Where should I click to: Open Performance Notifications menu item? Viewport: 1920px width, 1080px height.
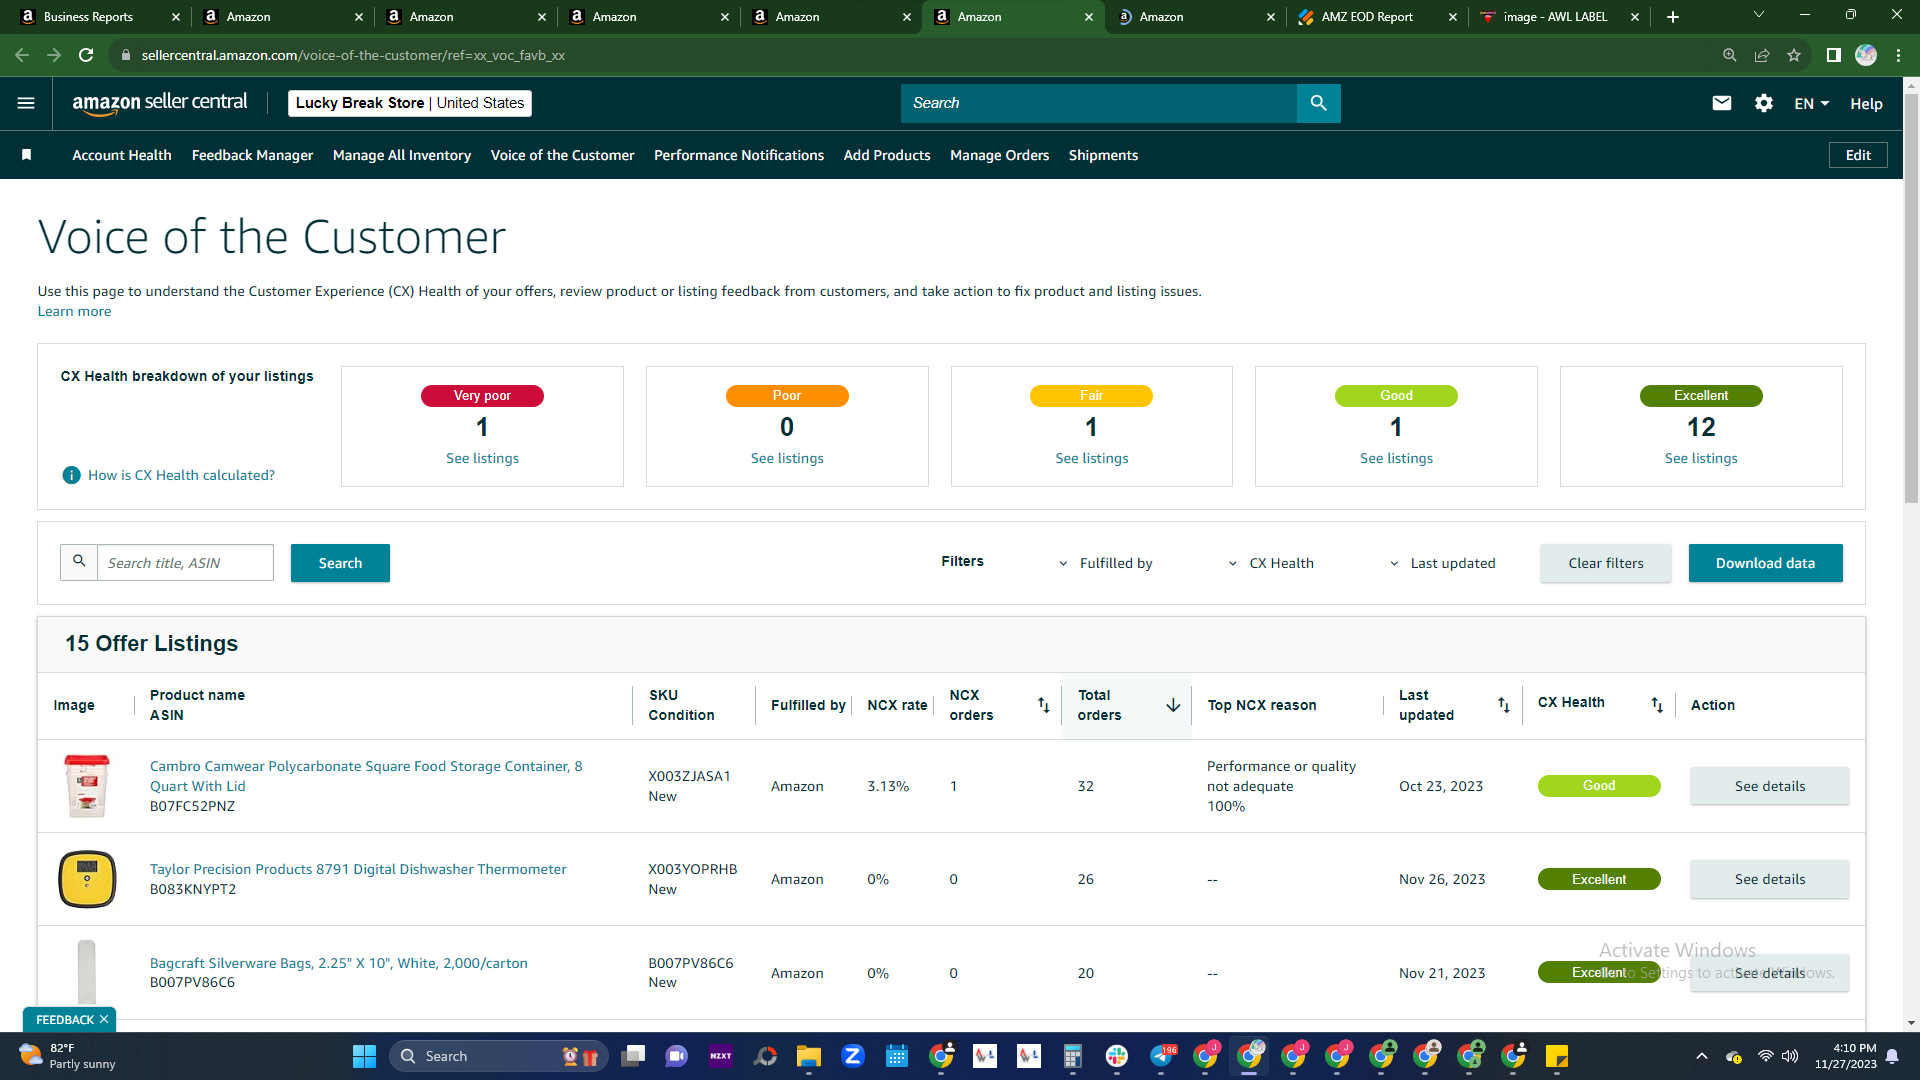click(x=739, y=155)
